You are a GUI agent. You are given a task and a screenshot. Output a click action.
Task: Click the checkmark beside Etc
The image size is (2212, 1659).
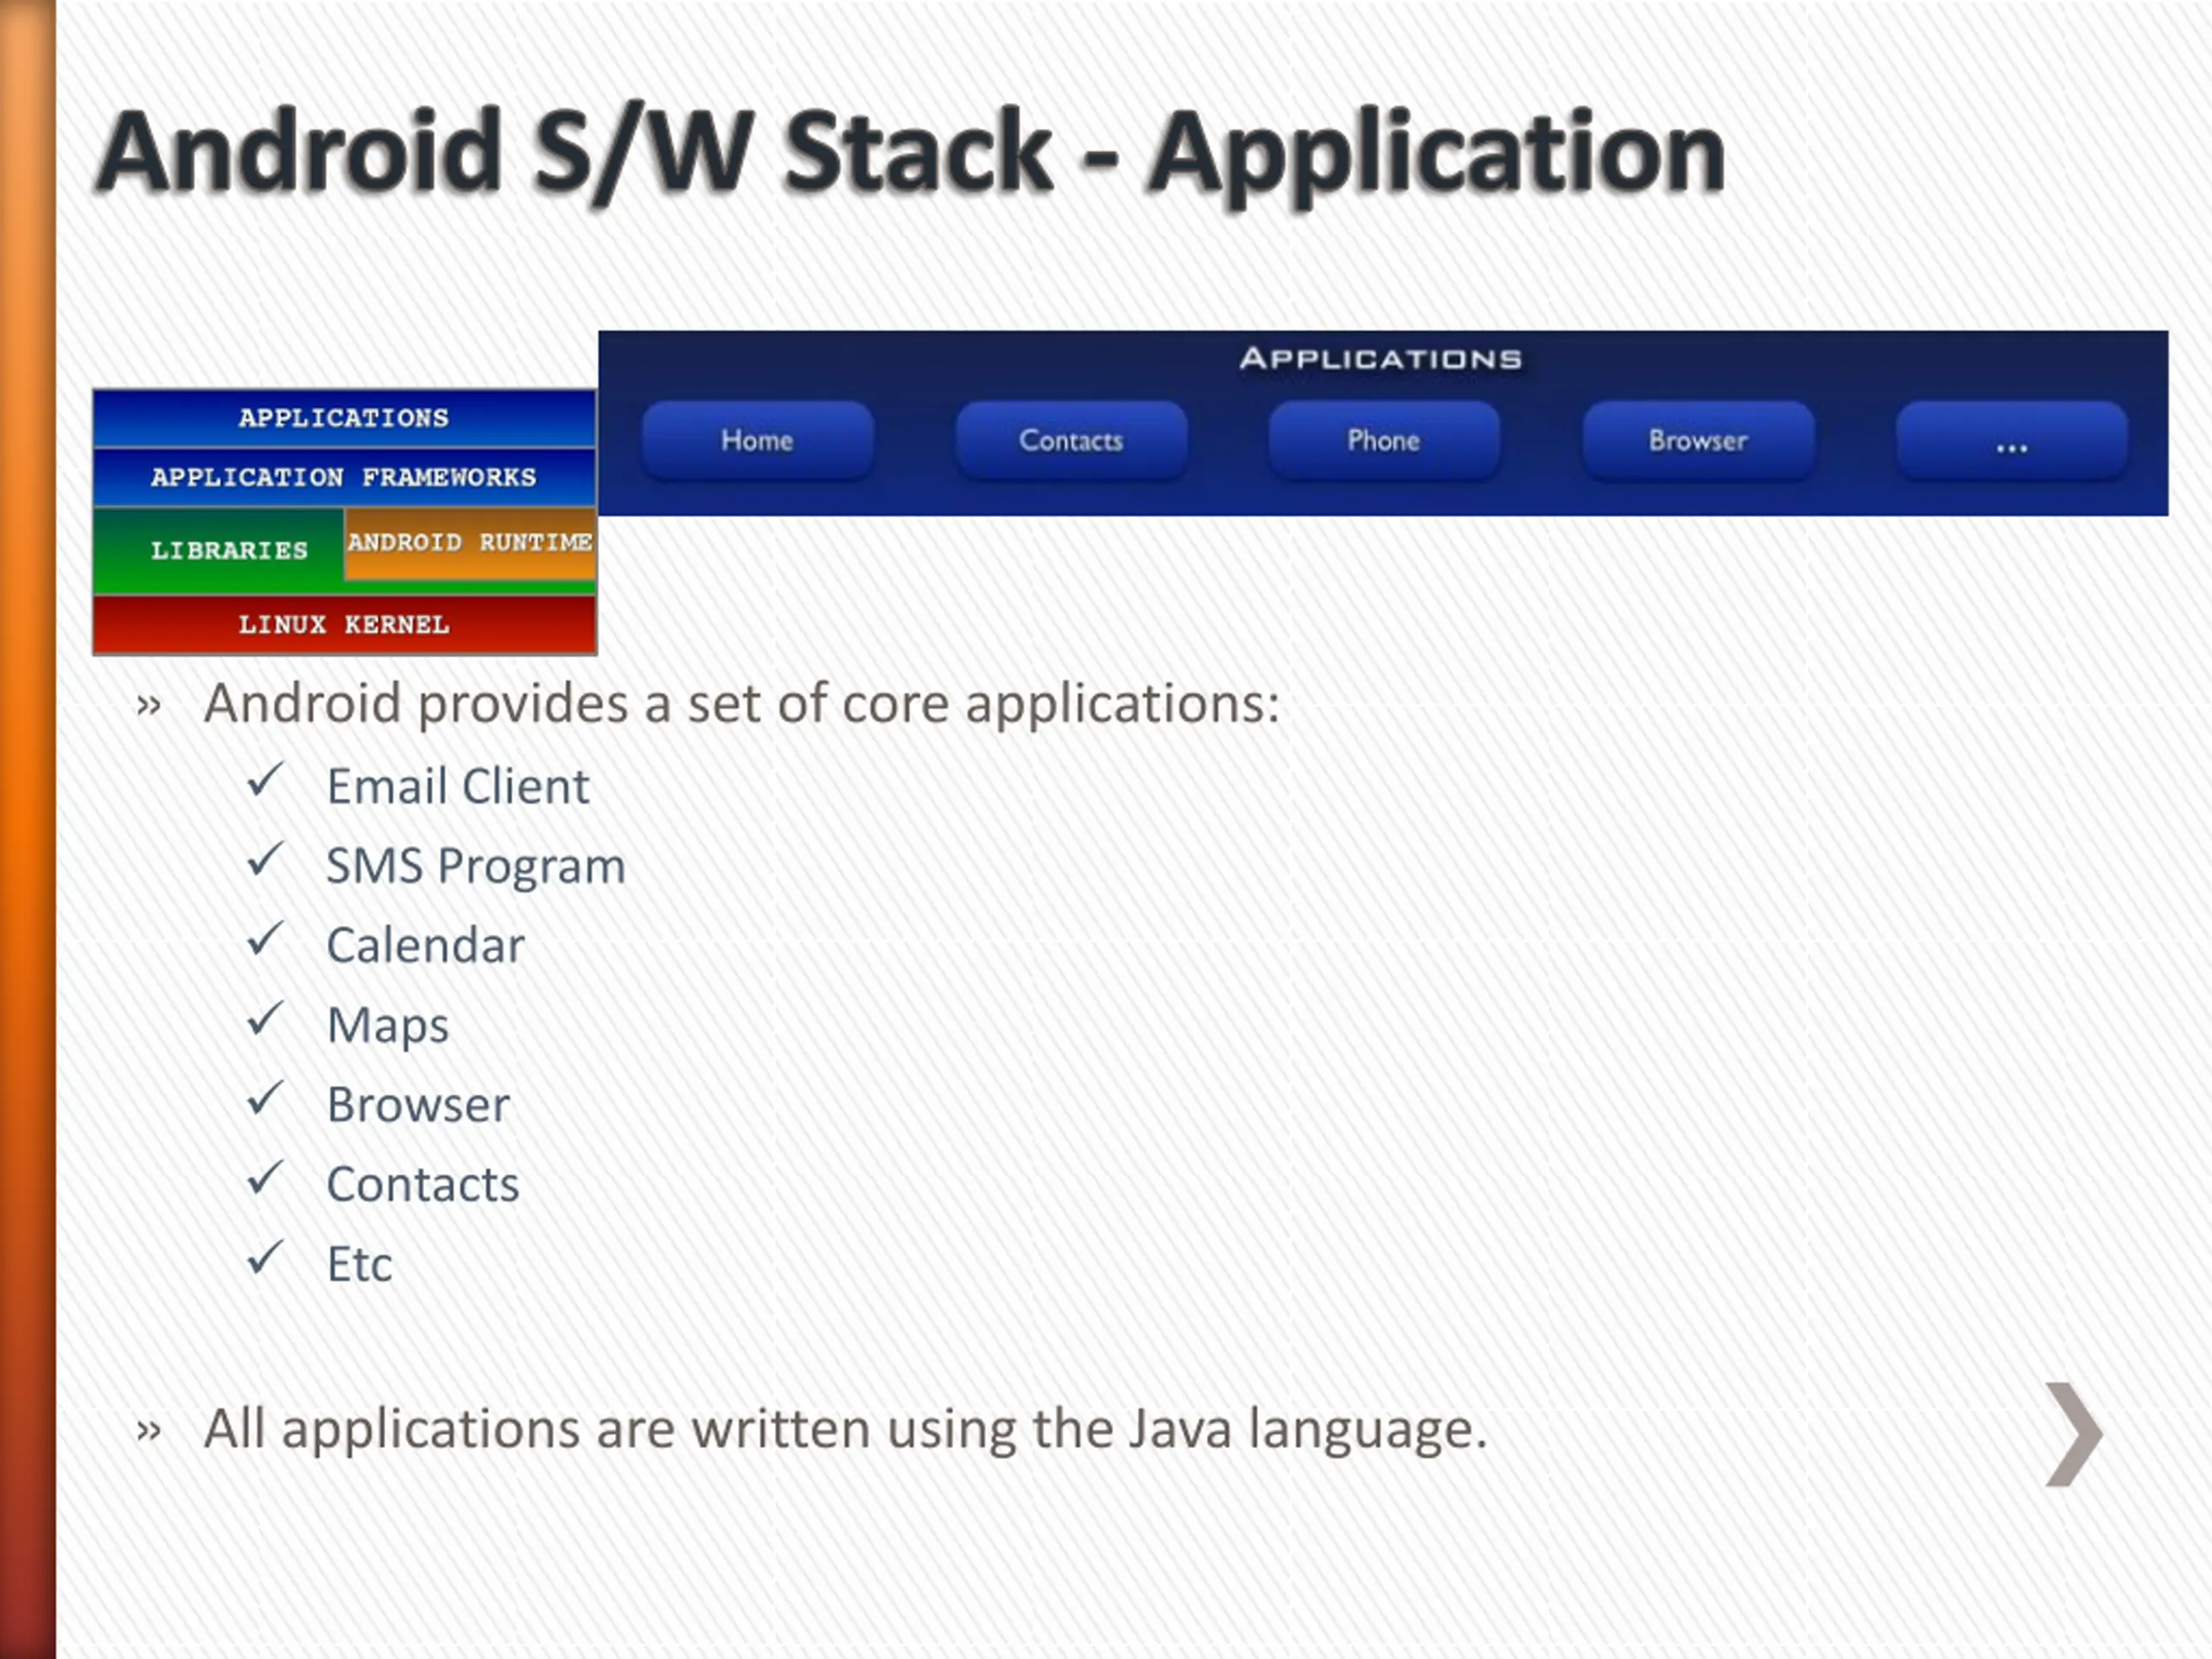[x=266, y=1258]
